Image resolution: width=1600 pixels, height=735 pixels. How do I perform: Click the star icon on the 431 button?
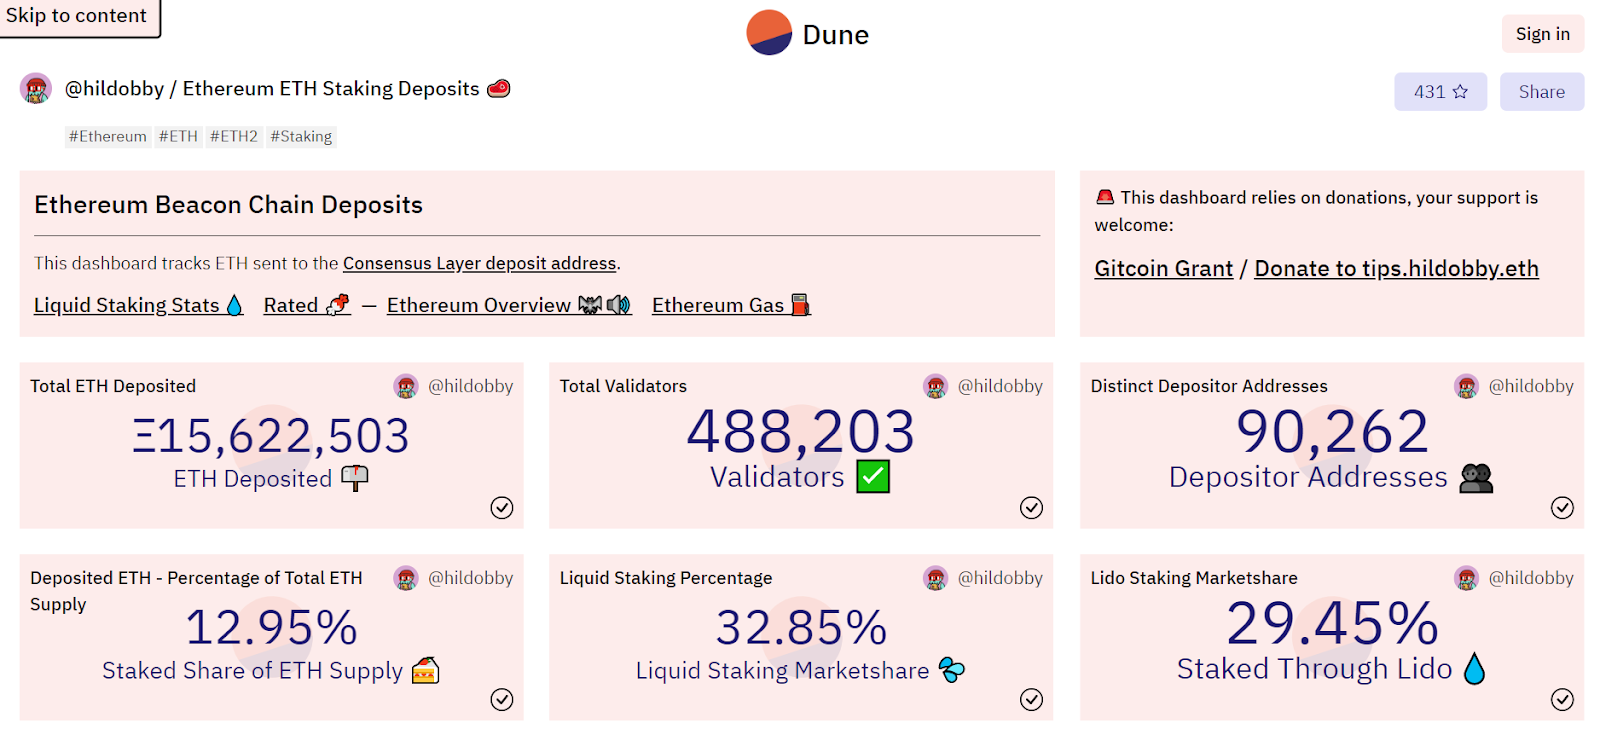1460,92
